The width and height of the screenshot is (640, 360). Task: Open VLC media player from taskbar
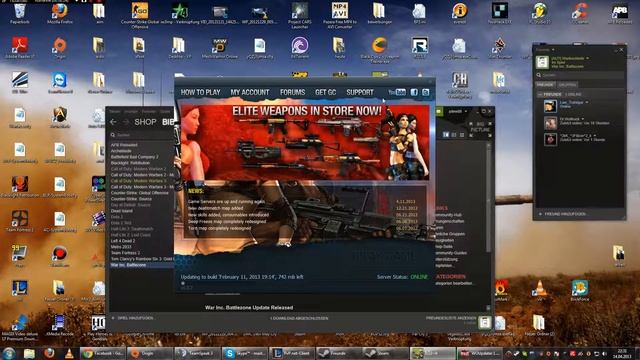tap(70, 353)
